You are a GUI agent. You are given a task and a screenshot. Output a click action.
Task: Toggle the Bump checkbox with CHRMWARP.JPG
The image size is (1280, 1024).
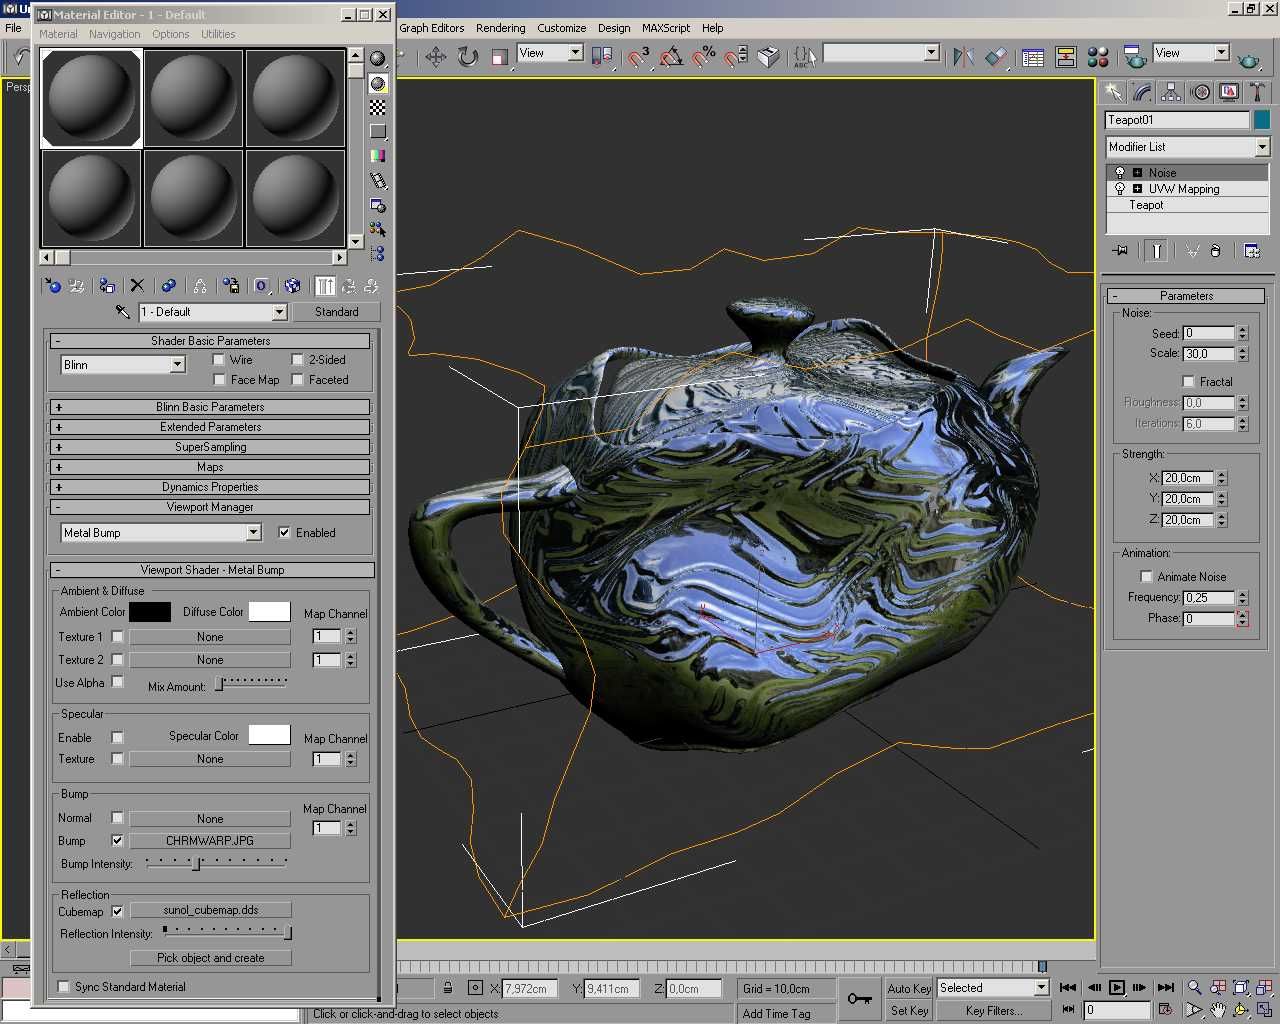pos(117,841)
